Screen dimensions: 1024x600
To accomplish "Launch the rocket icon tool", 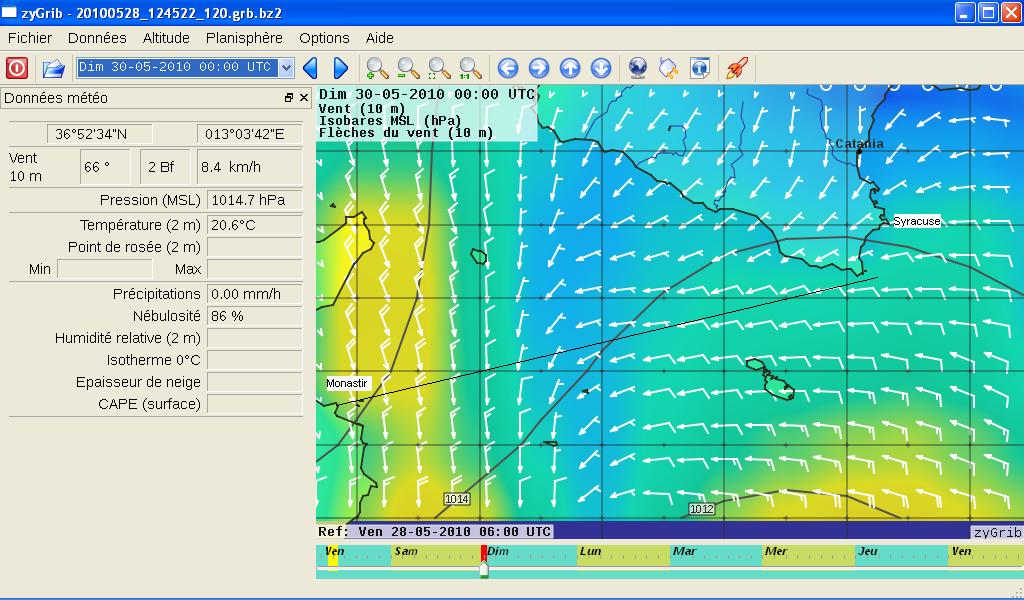I will (x=737, y=68).
